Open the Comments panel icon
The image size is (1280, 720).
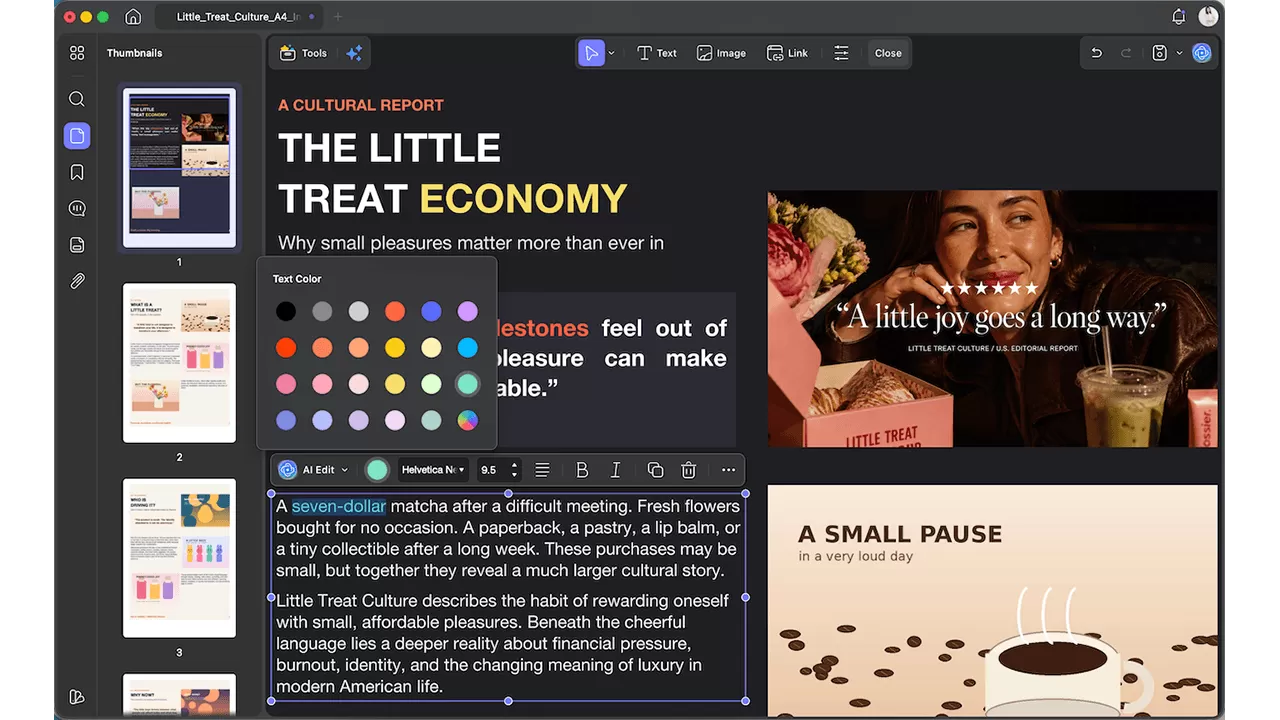(x=77, y=208)
